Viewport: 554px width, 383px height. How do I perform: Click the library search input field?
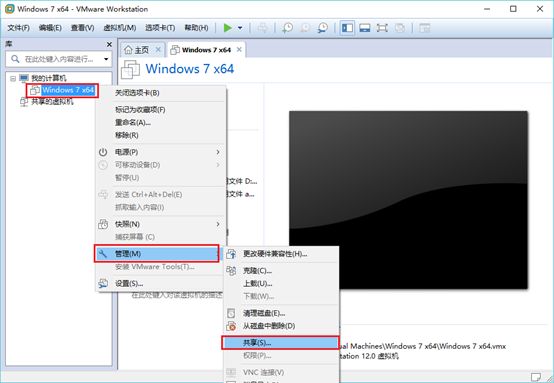pos(59,59)
